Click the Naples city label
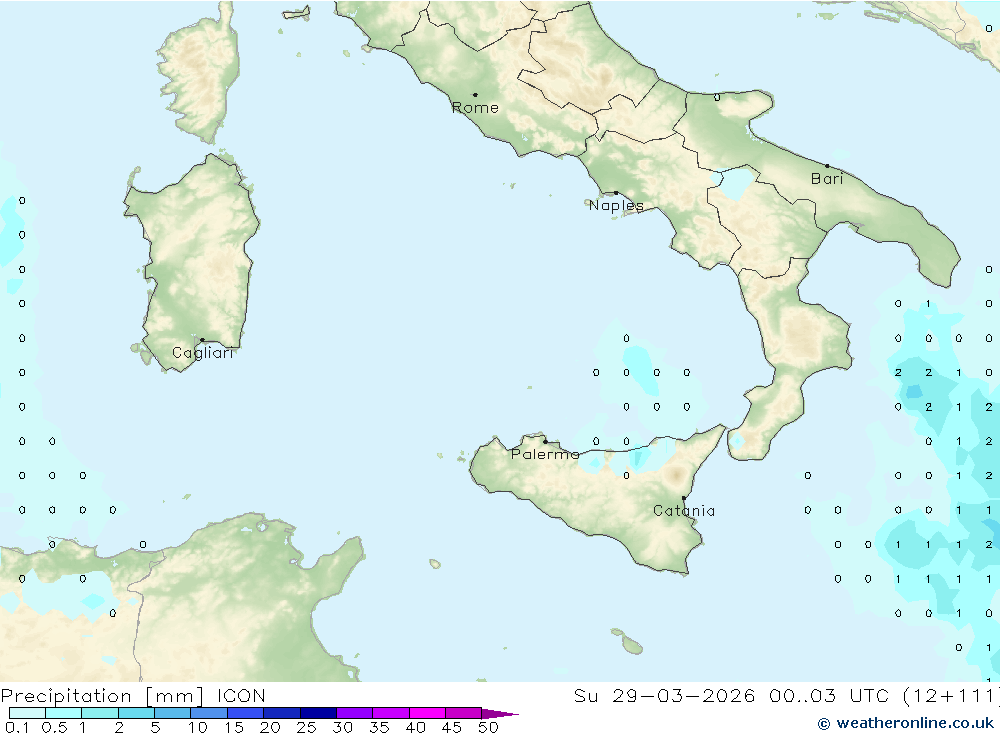 click(x=616, y=205)
